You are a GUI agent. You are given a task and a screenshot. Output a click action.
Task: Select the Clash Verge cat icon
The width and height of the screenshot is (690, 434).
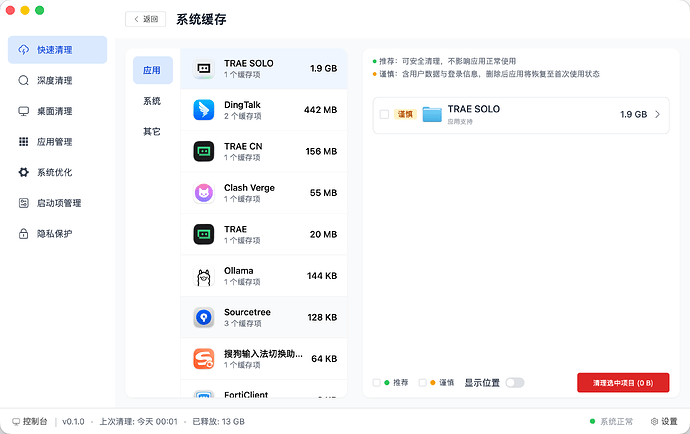(x=204, y=193)
